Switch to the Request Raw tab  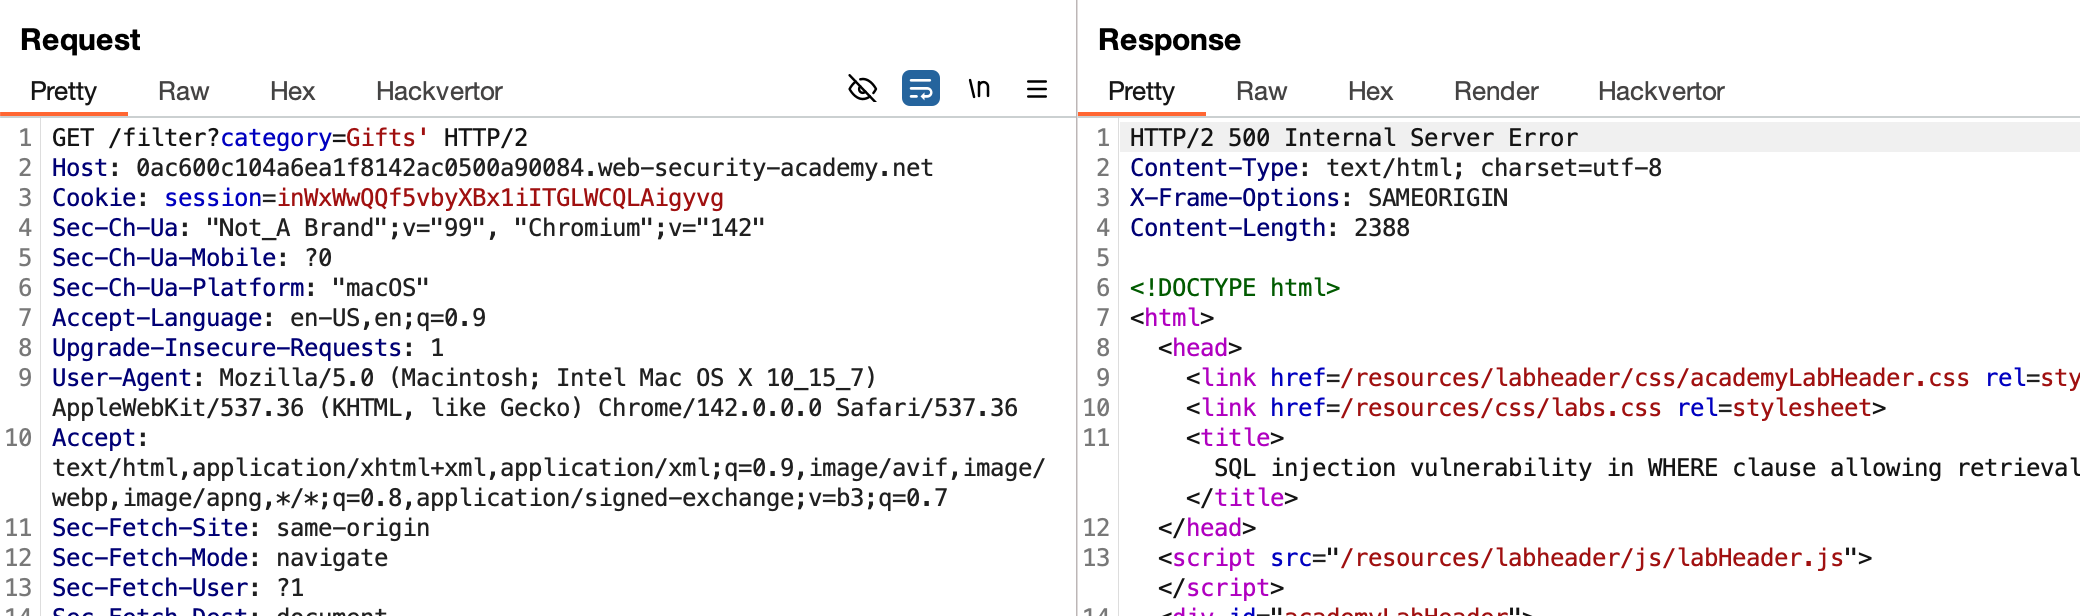tap(183, 91)
